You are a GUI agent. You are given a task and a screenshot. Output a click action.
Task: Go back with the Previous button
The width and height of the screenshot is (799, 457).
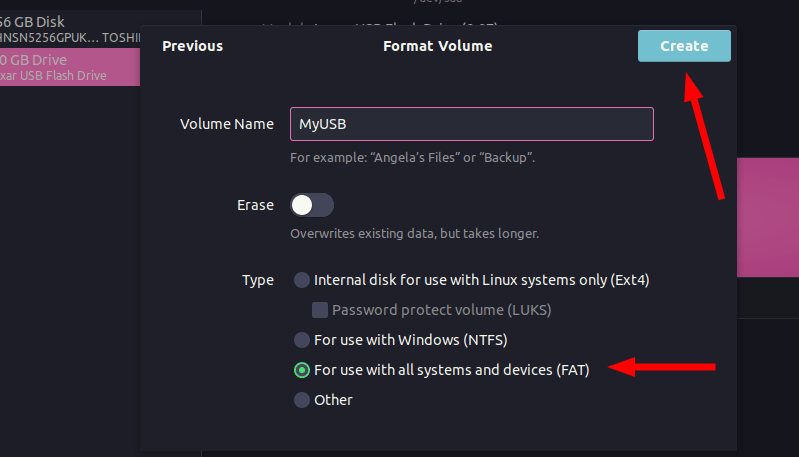pos(192,46)
